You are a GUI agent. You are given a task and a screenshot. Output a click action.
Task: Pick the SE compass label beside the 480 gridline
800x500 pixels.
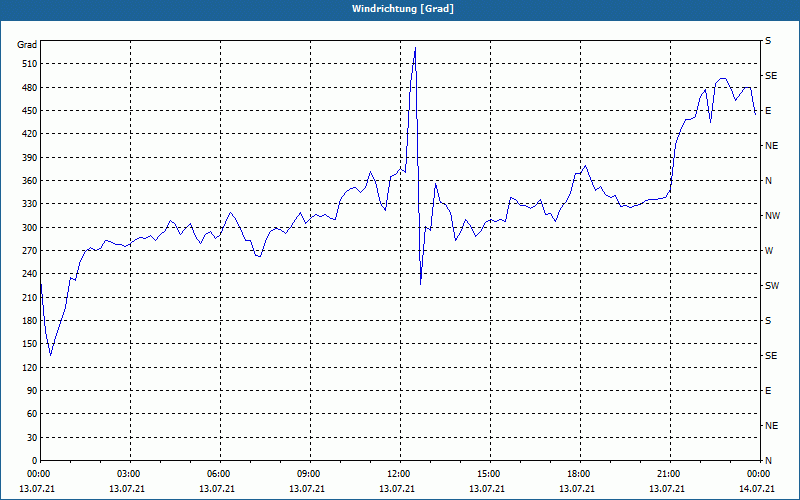point(771,76)
